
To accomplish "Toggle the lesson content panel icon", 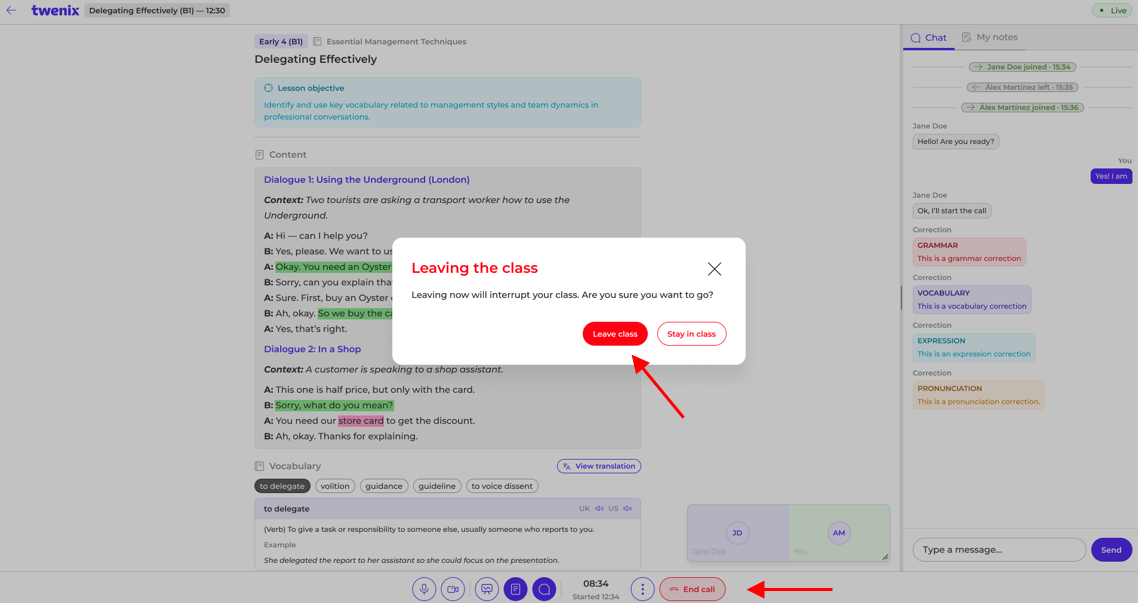I will (515, 589).
